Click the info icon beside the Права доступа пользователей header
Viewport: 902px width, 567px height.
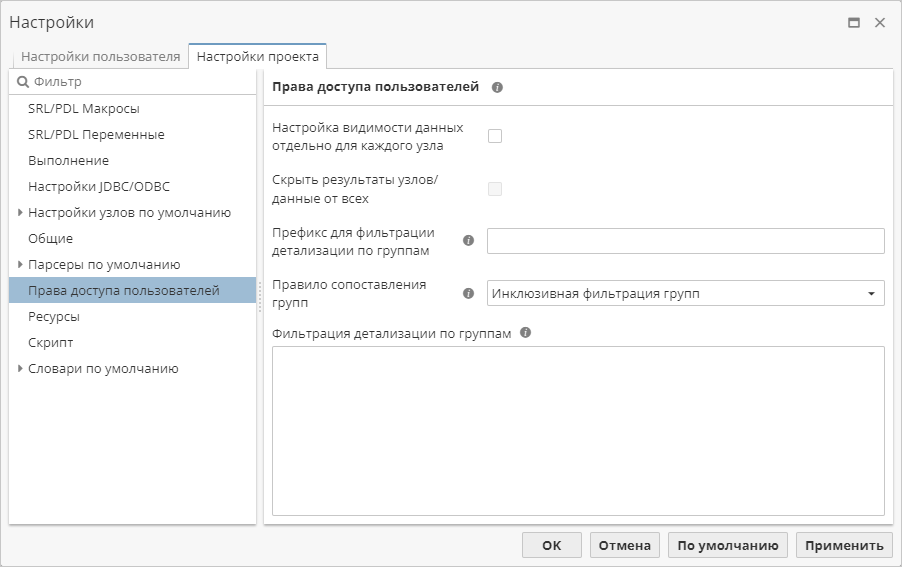498,87
